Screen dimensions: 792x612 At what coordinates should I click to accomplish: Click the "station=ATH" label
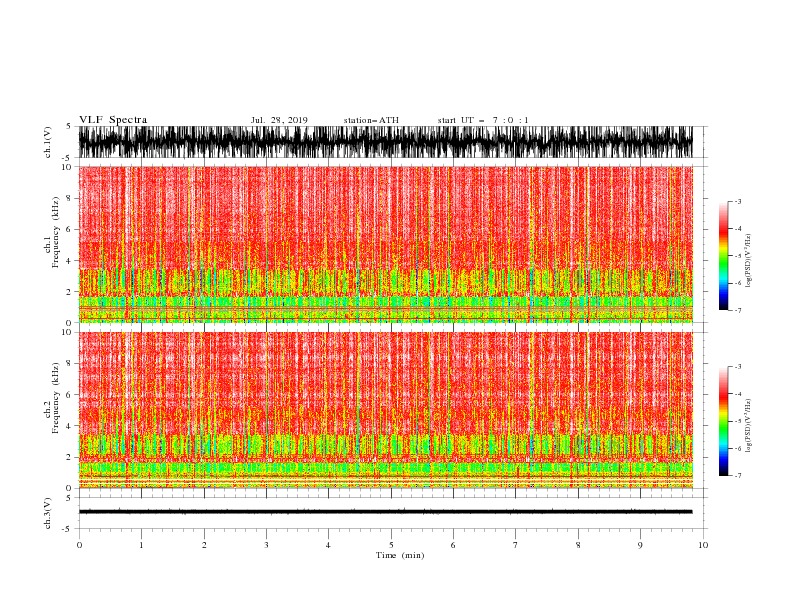point(371,120)
